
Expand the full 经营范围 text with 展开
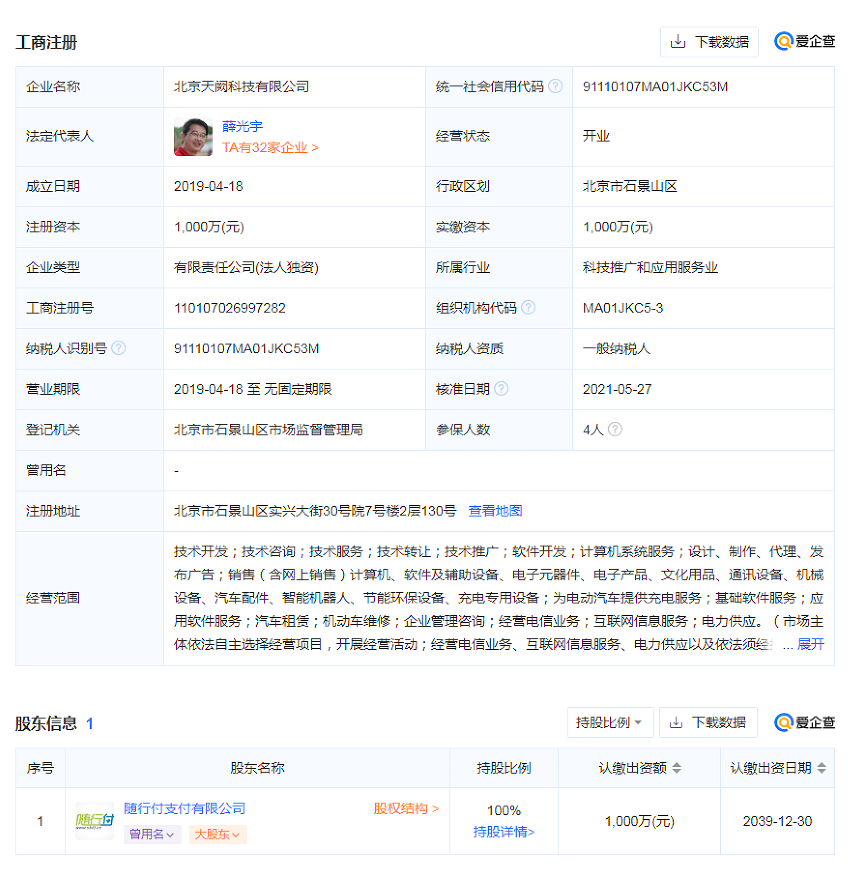pos(810,644)
